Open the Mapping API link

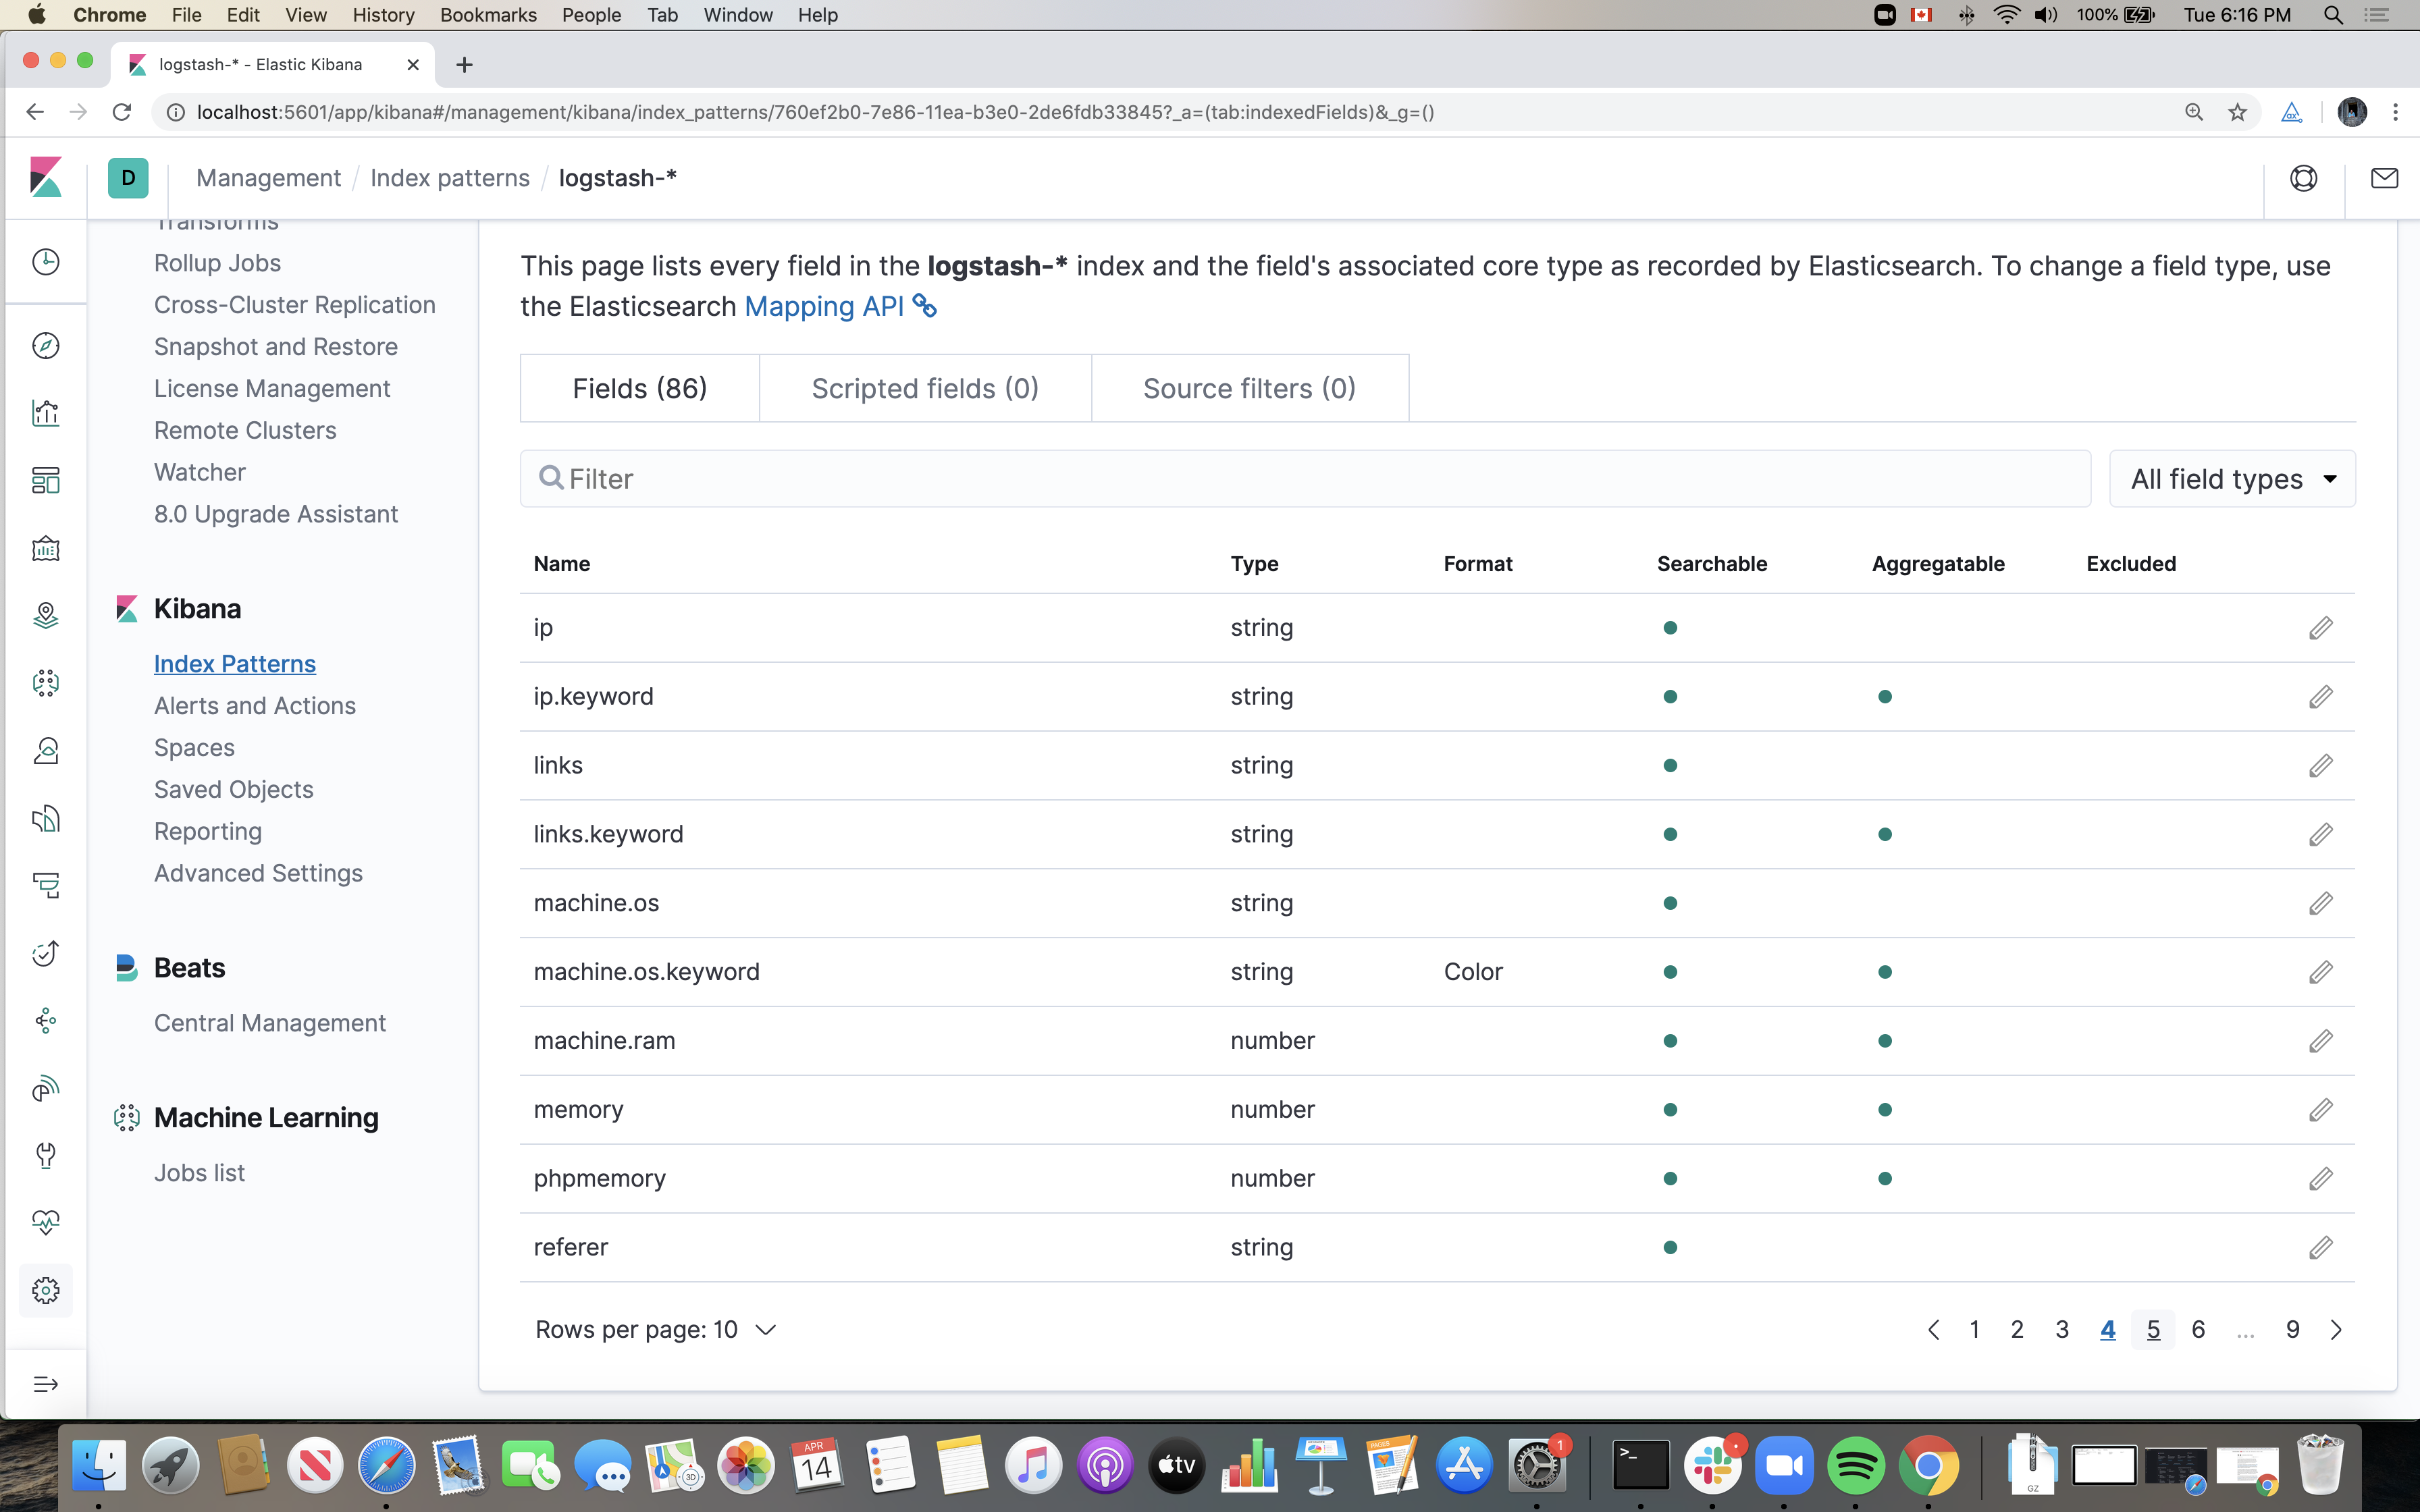(825, 307)
